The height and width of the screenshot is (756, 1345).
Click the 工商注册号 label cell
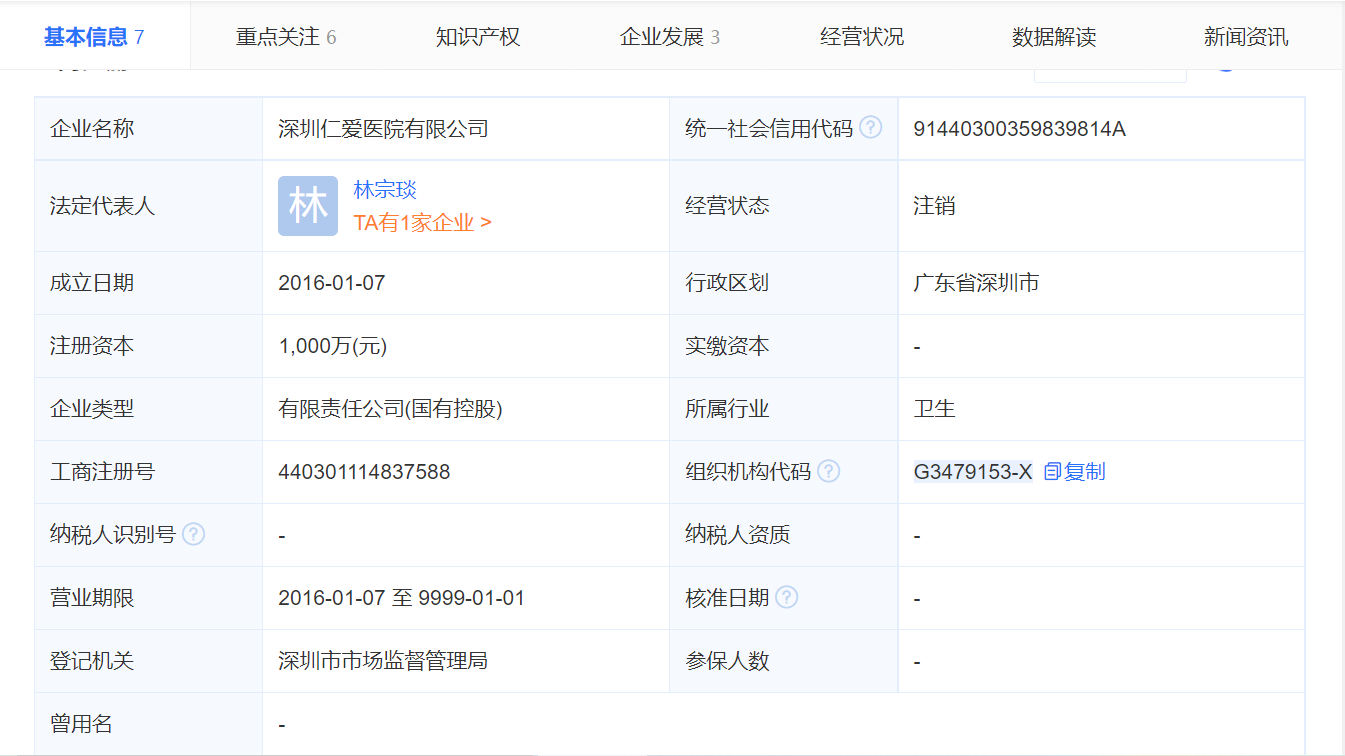[149, 471]
